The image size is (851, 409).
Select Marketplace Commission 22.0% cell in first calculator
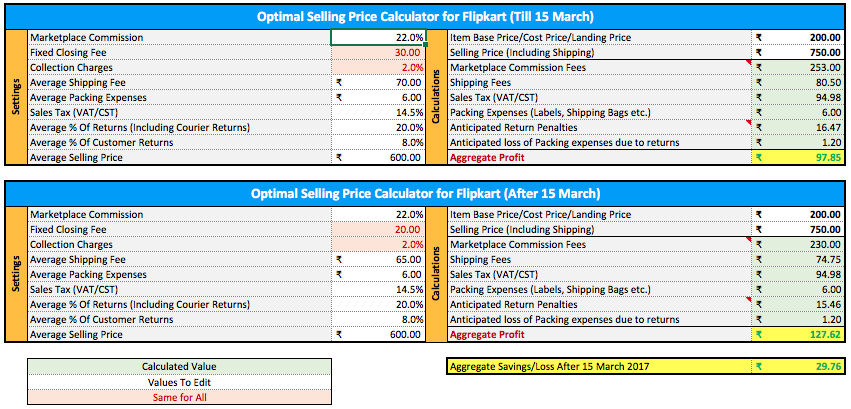point(378,37)
